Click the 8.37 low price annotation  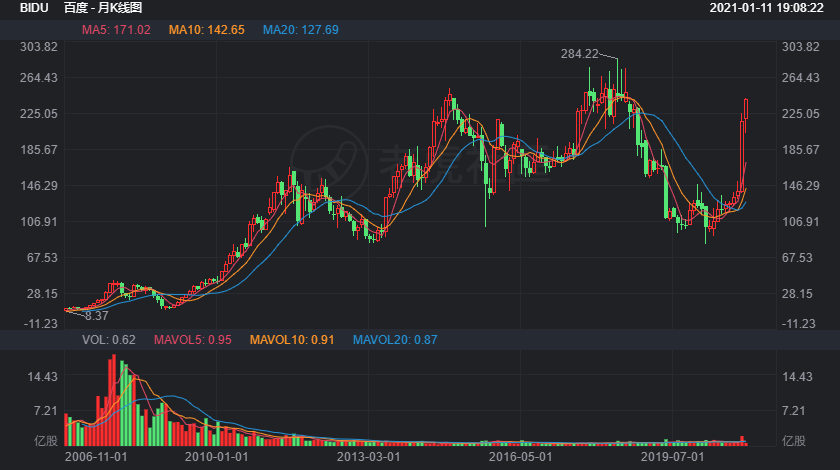97,316
